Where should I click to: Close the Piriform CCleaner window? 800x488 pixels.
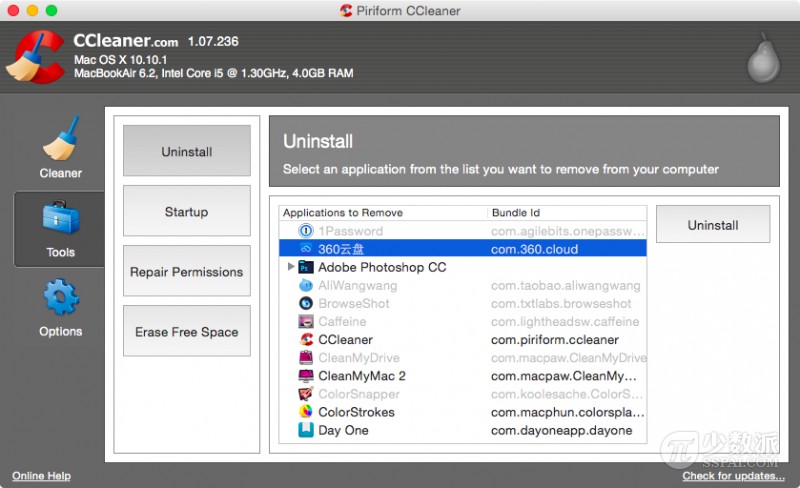click(x=13, y=10)
